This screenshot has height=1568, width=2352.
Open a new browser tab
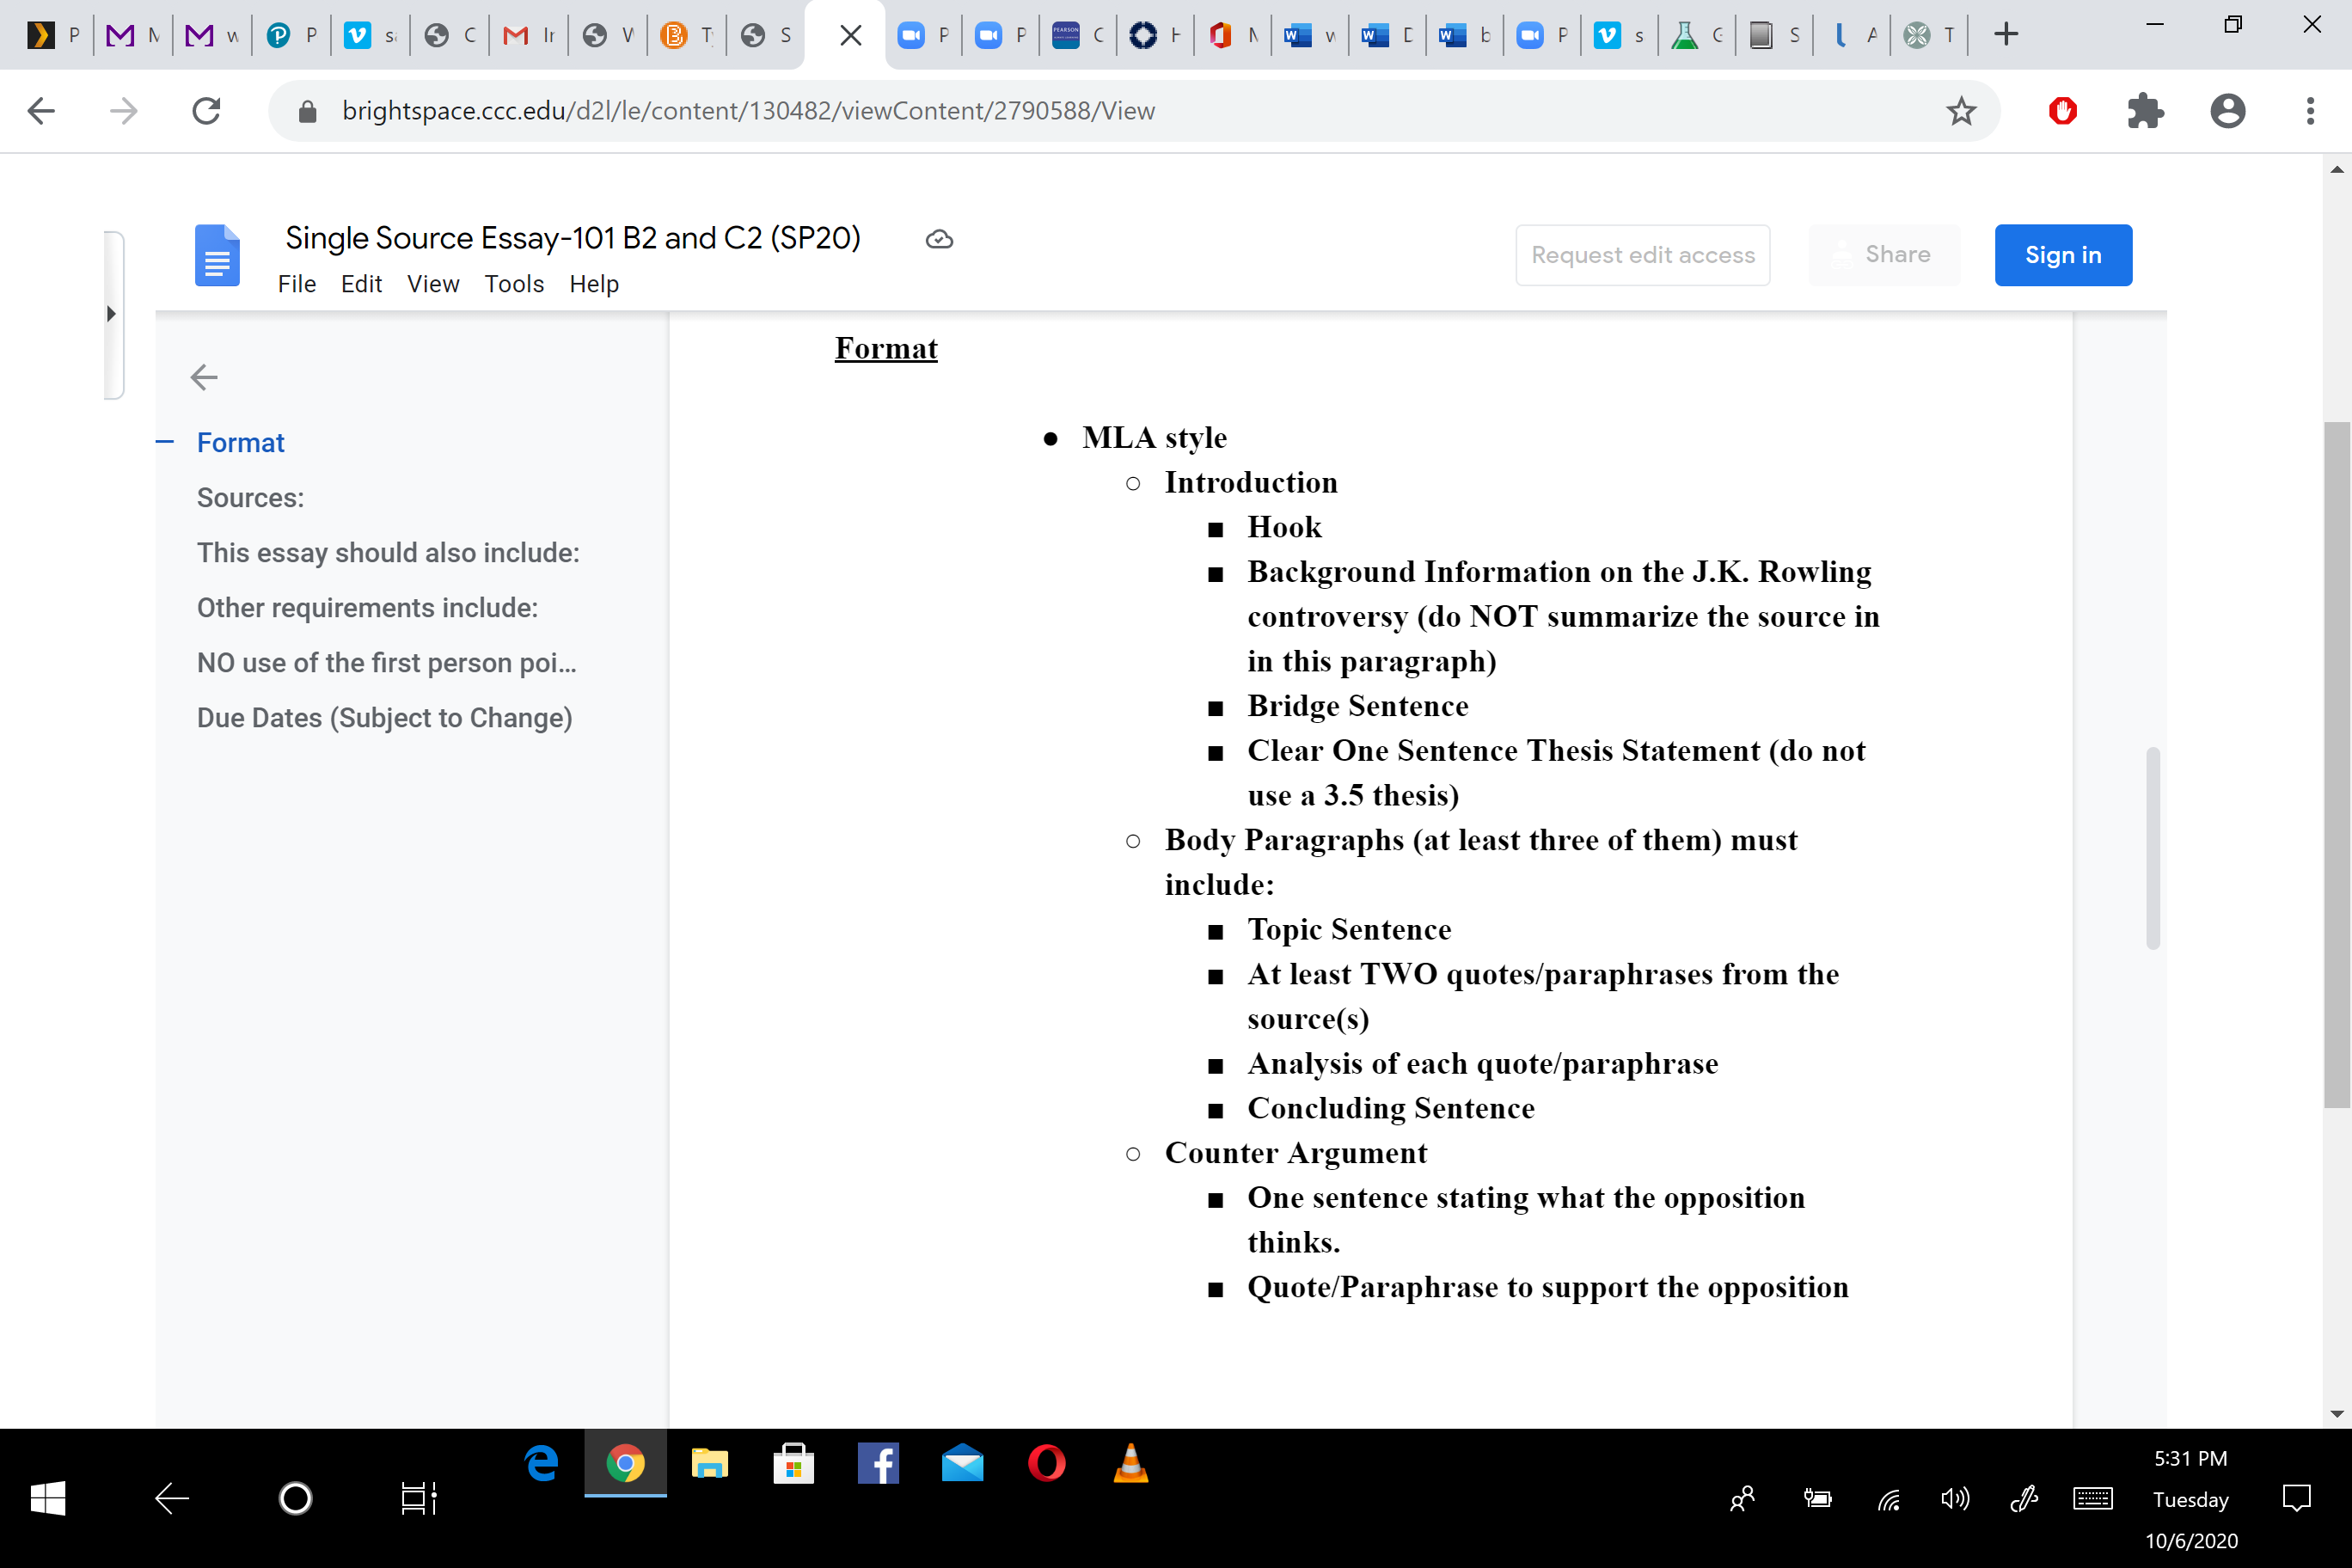click(x=2006, y=35)
